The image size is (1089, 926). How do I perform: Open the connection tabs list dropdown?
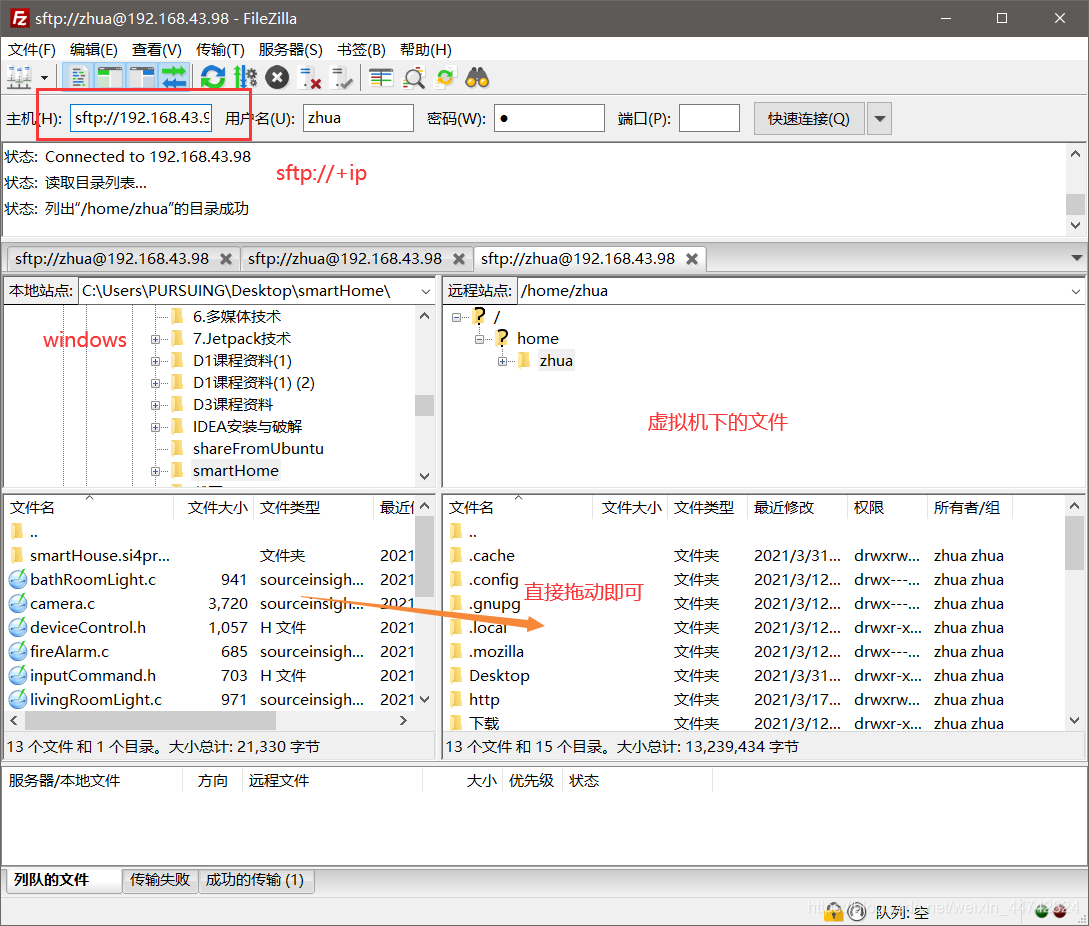click(x=1076, y=258)
